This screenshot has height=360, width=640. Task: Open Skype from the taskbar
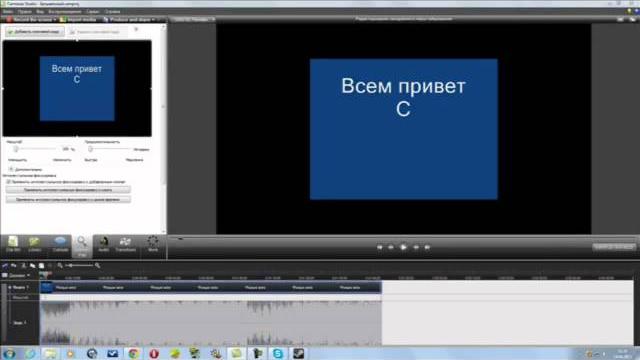pos(278,353)
